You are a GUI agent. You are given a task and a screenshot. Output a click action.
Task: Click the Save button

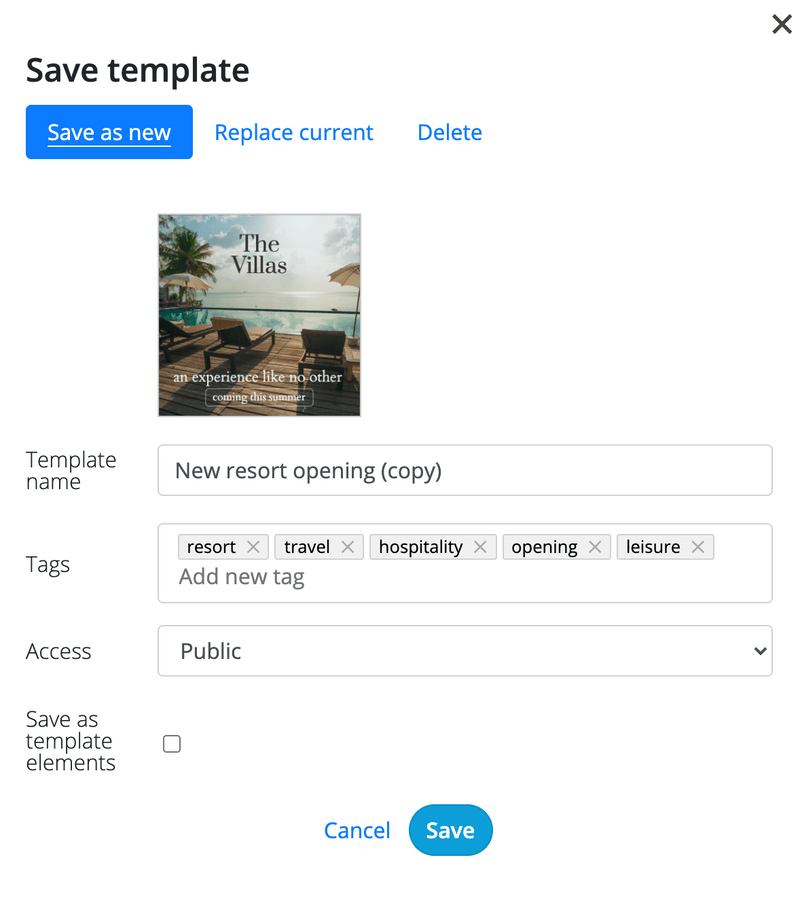click(x=451, y=830)
